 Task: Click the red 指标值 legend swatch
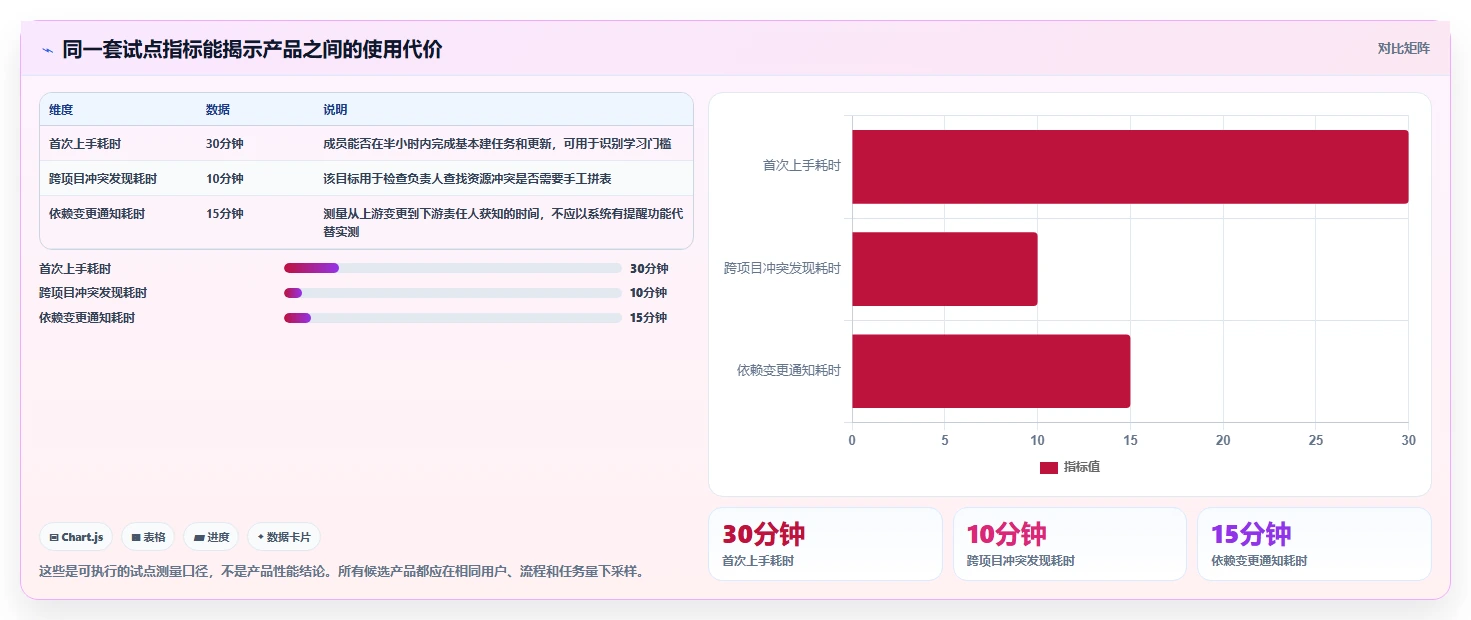pyautogui.click(x=1049, y=468)
